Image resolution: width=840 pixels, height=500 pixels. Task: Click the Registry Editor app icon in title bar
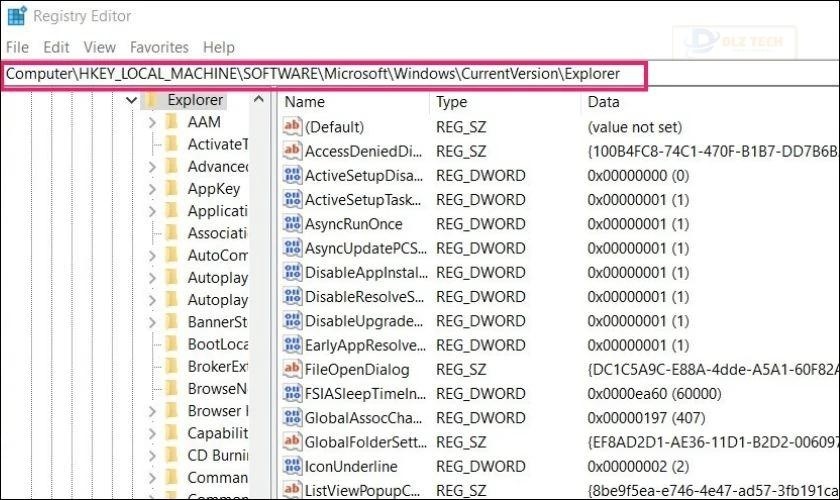tap(16, 16)
